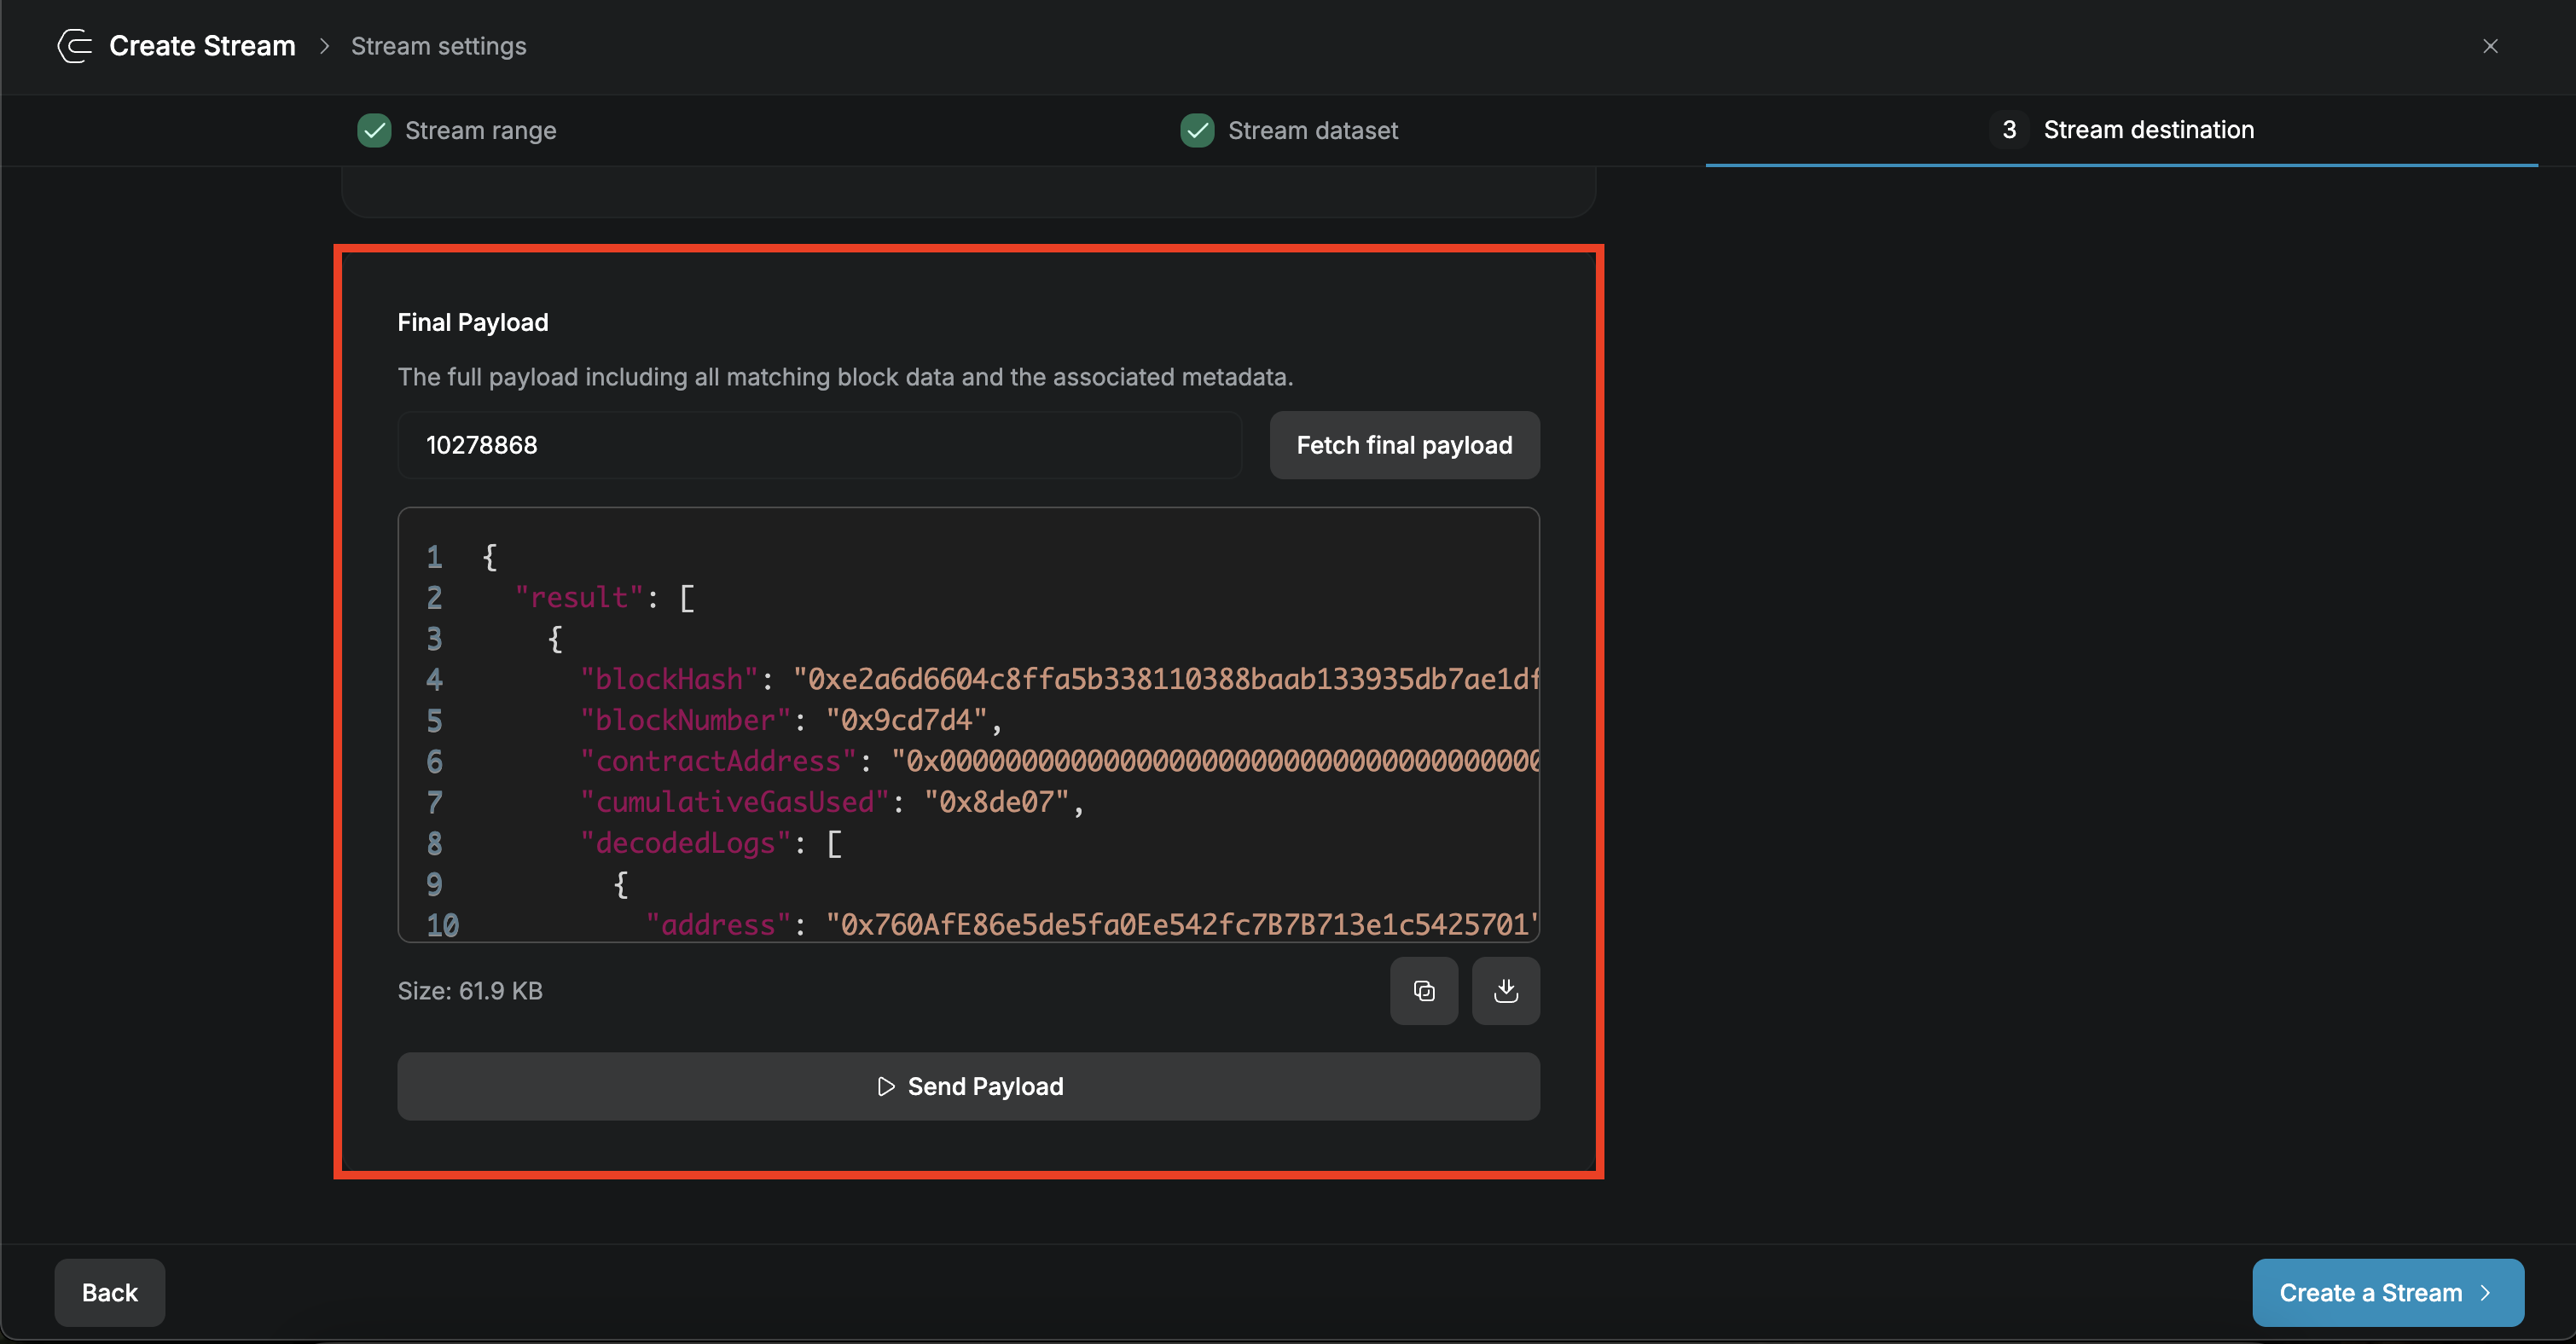Click the Send Payload button
The image size is (2576, 1344).
(x=968, y=1086)
